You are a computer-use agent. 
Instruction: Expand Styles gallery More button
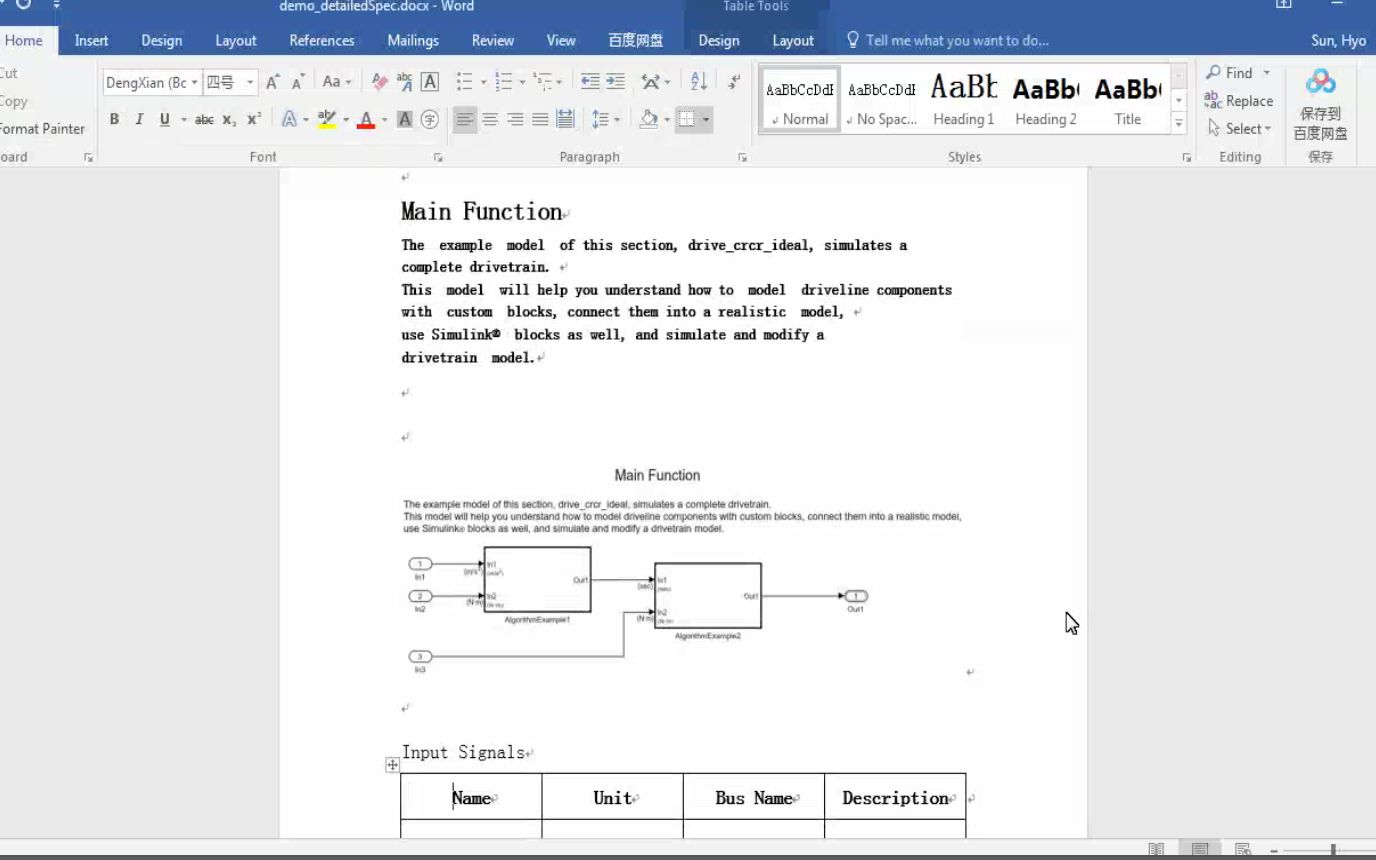point(1179,123)
